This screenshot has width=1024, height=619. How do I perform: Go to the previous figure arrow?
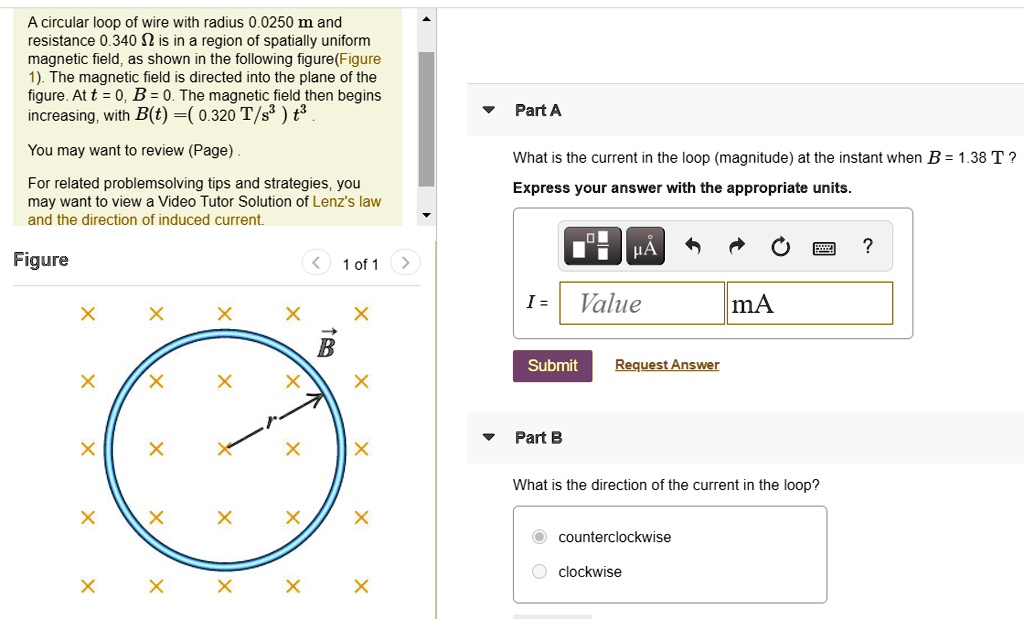click(316, 264)
